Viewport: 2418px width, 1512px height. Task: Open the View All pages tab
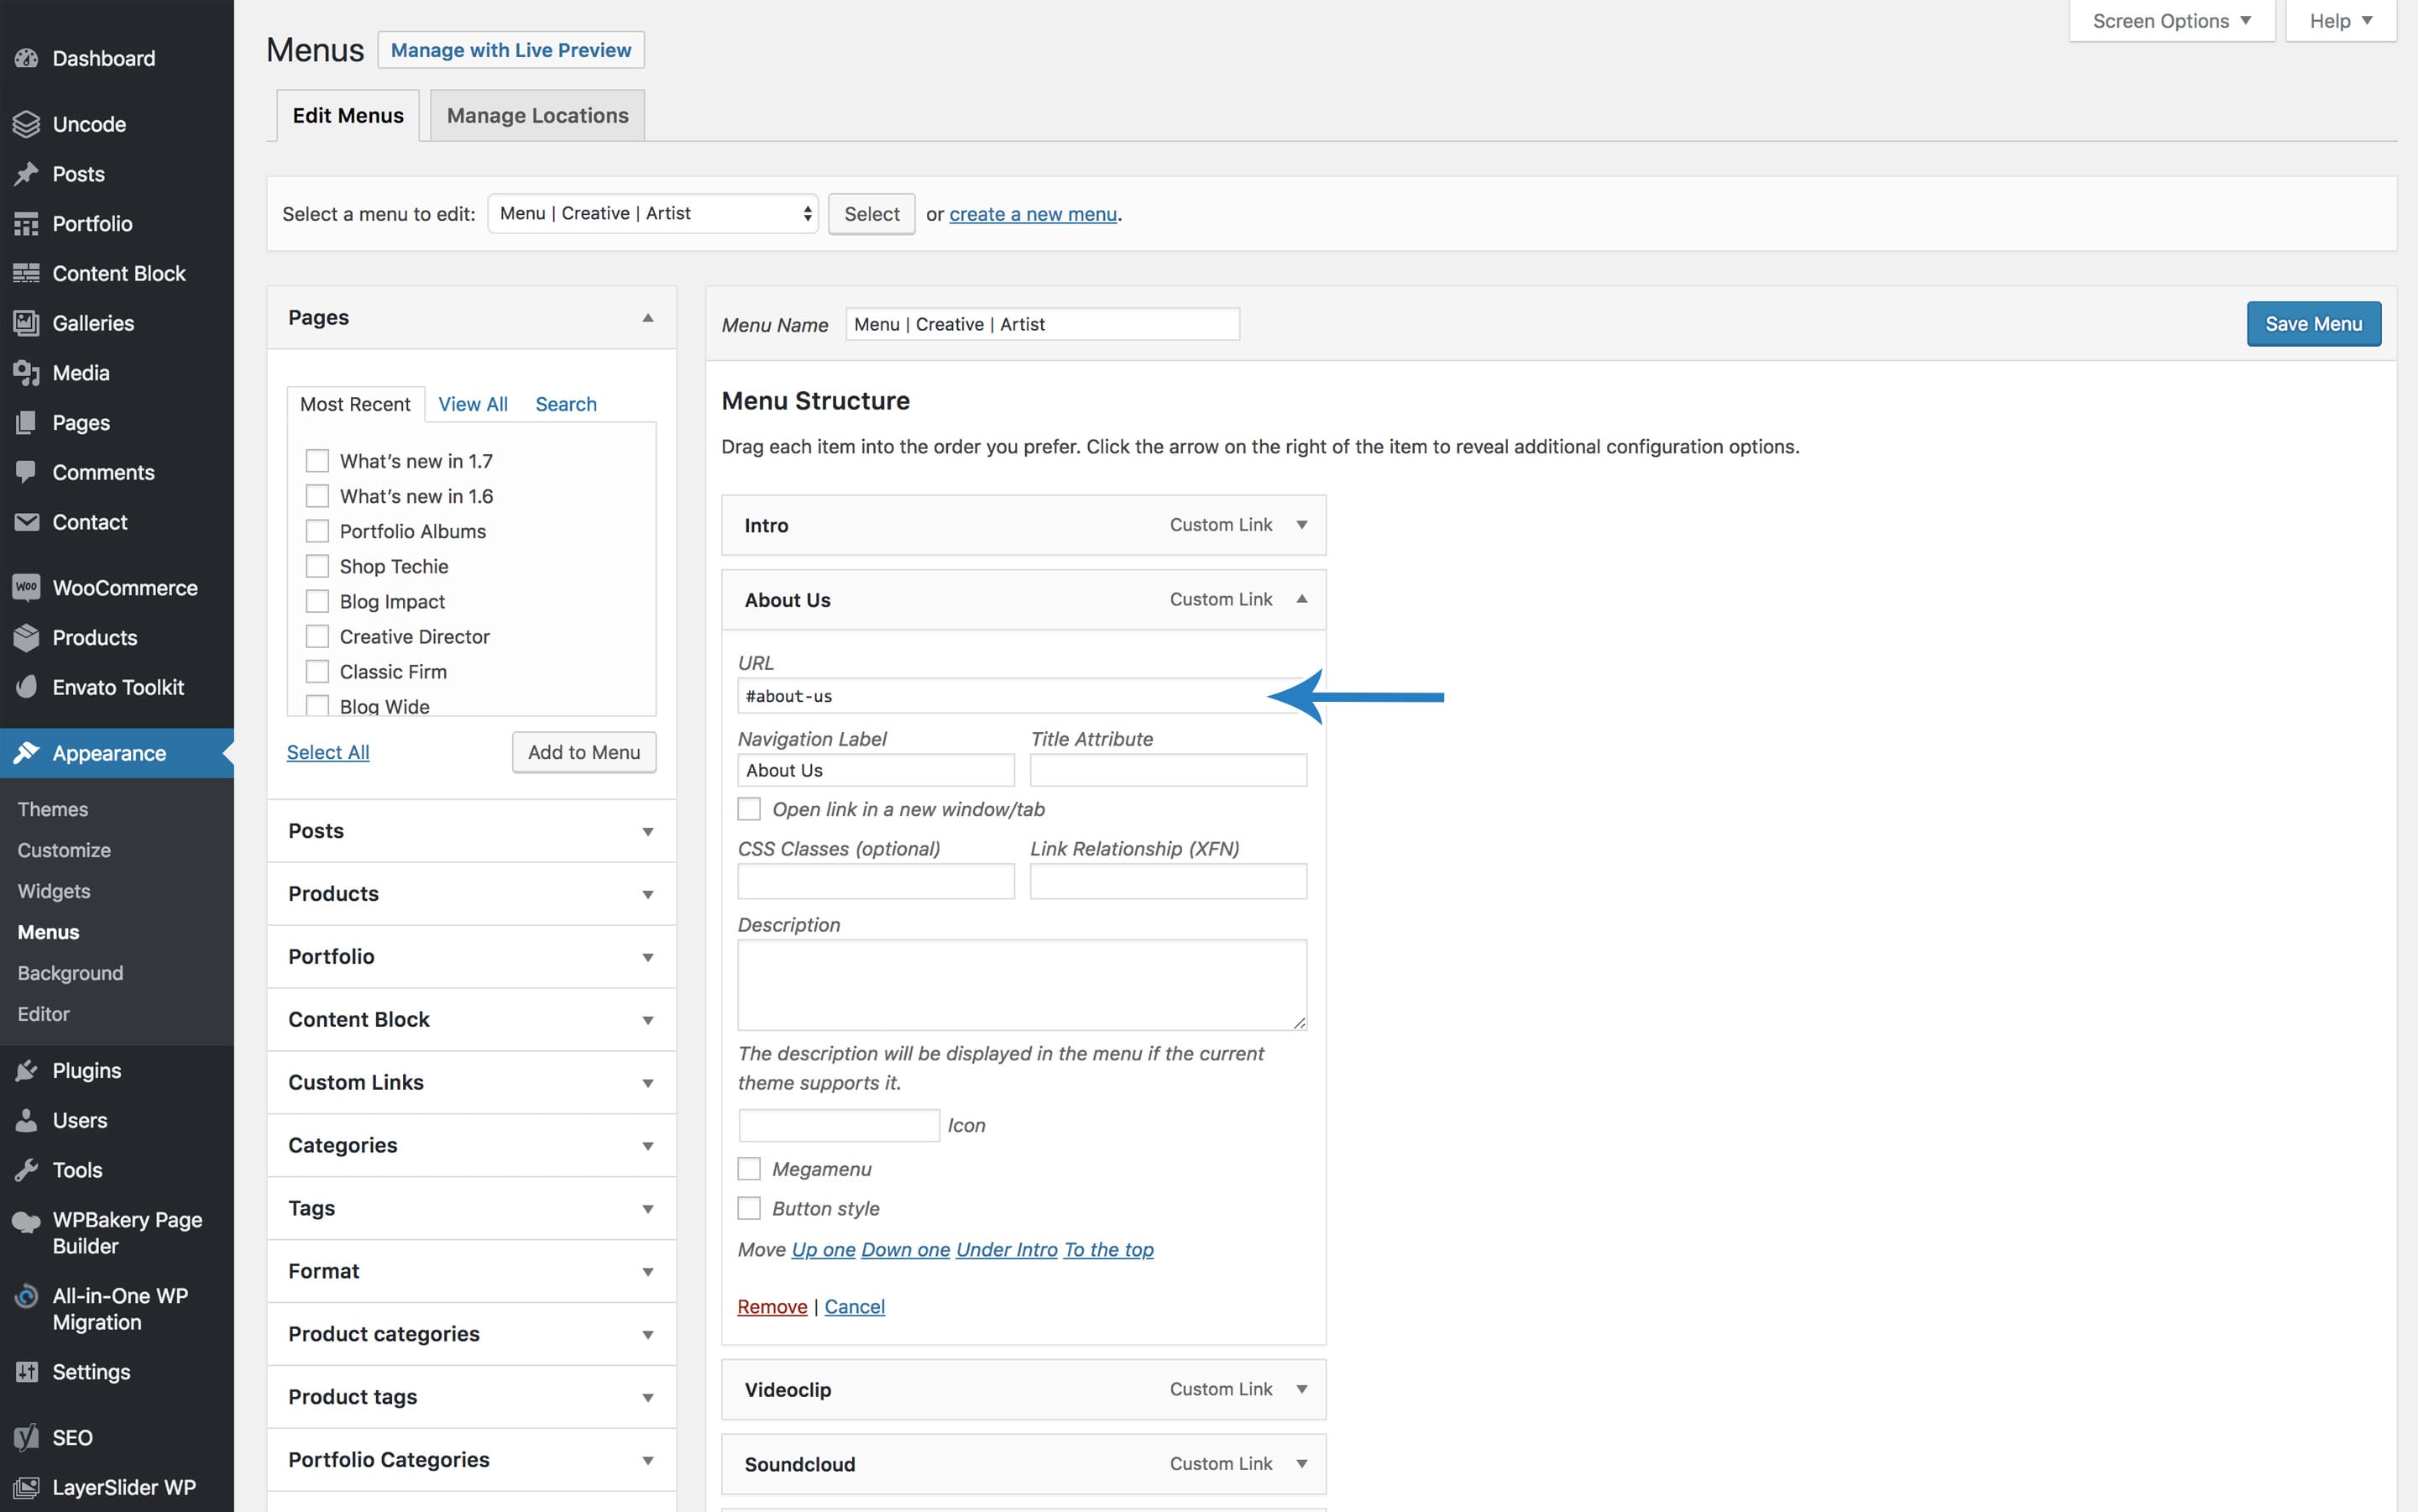pyautogui.click(x=472, y=404)
